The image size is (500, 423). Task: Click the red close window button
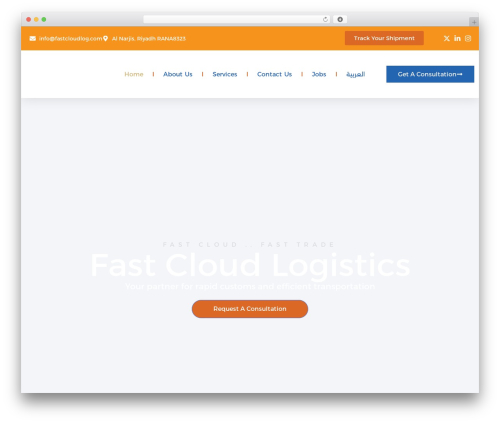29,19
